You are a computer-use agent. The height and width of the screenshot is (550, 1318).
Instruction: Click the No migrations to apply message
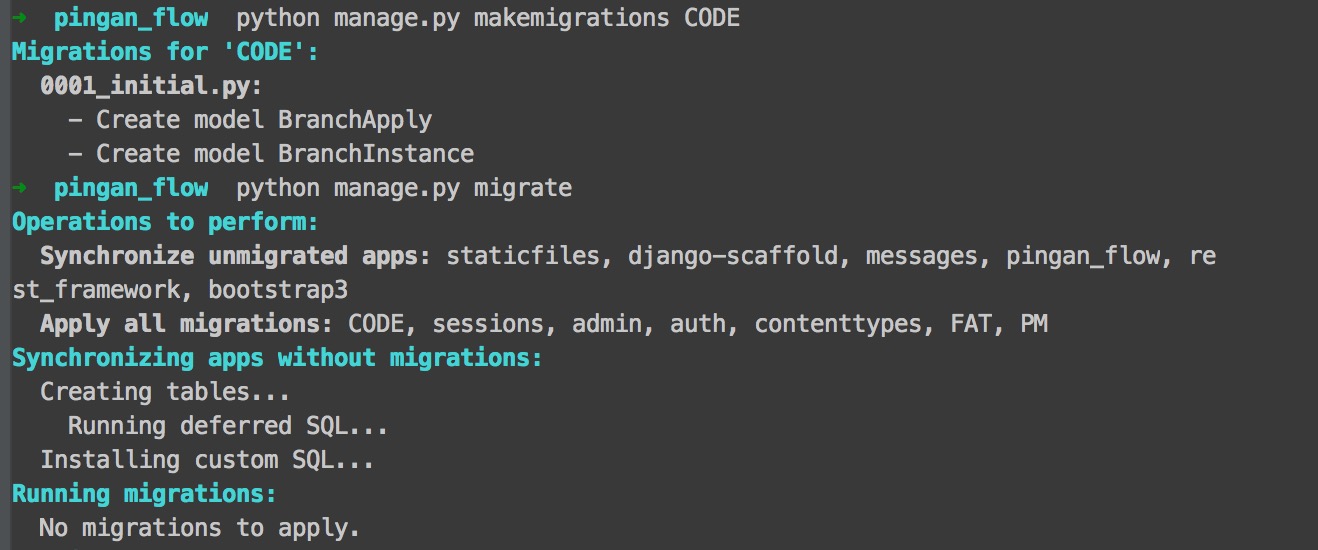pyautogui.click(x=200, y=528)
